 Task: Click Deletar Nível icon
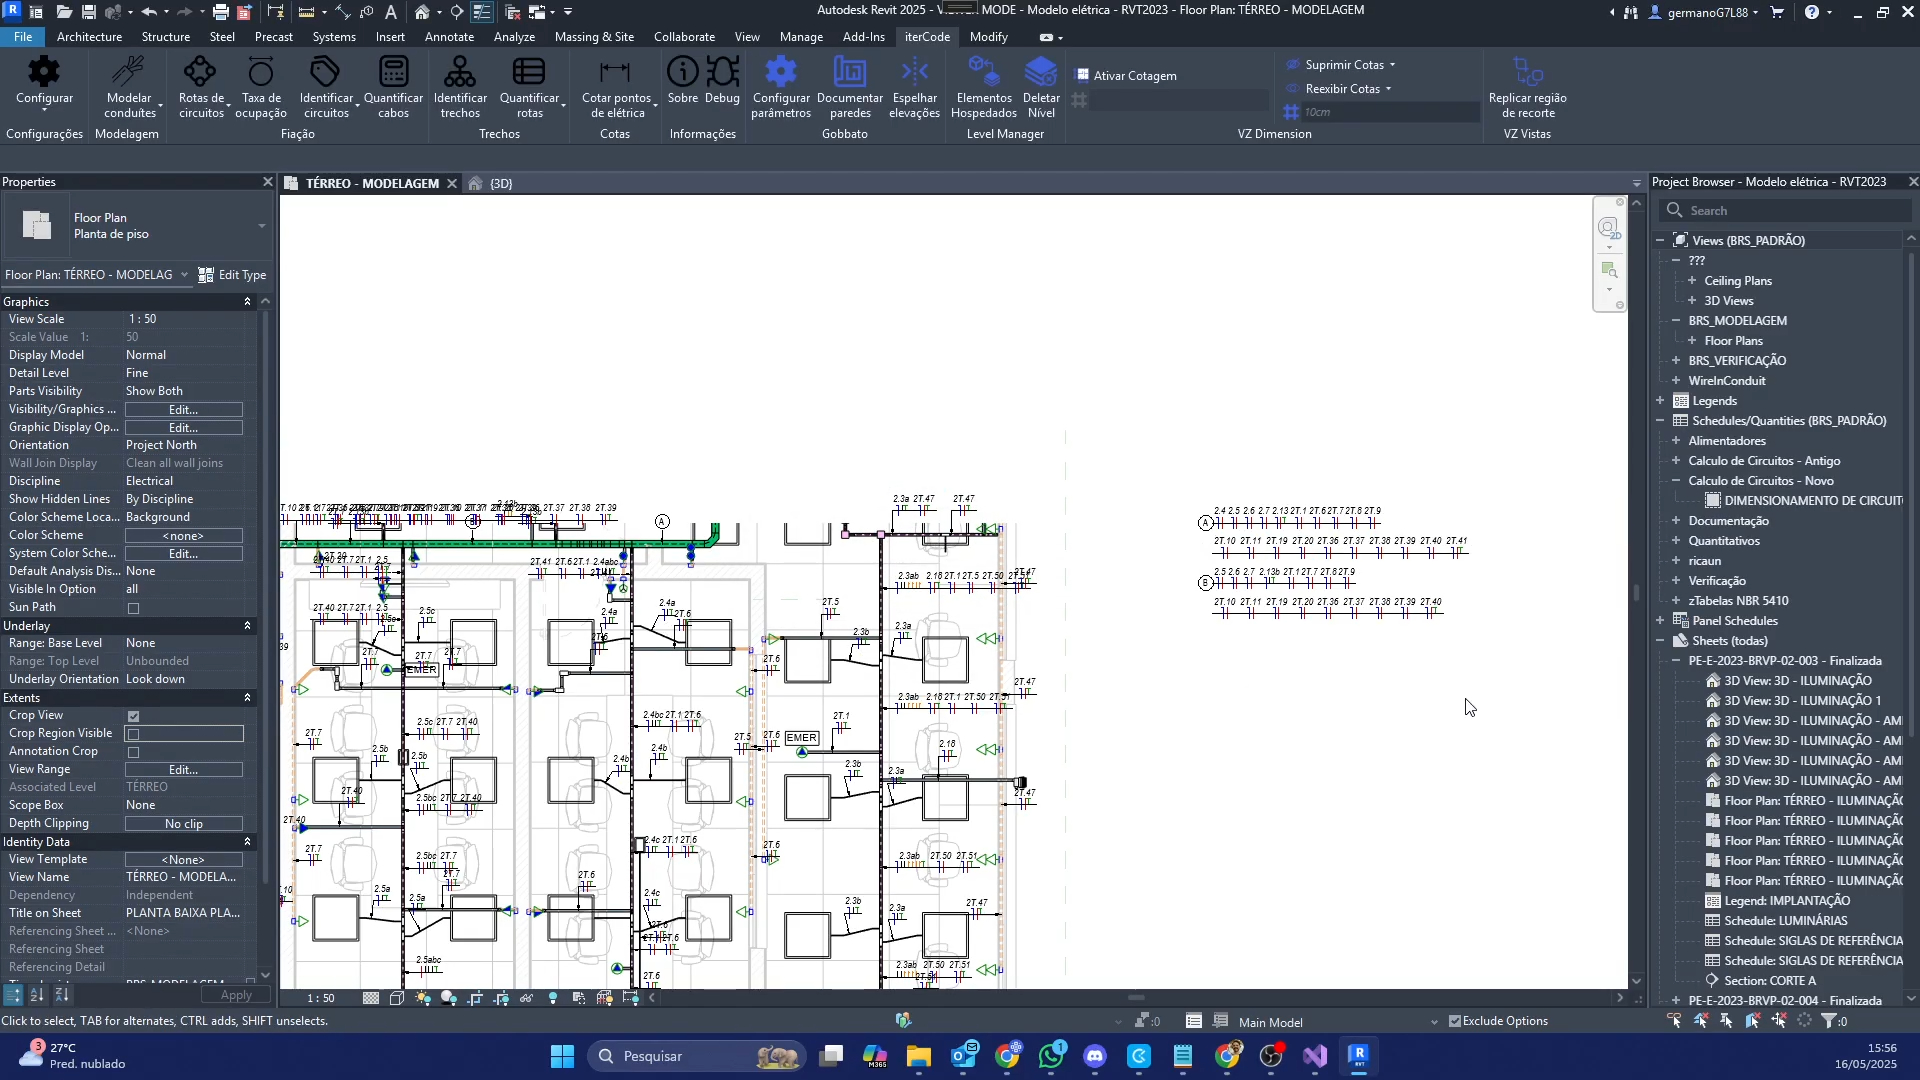click(x=1041, y=72)
